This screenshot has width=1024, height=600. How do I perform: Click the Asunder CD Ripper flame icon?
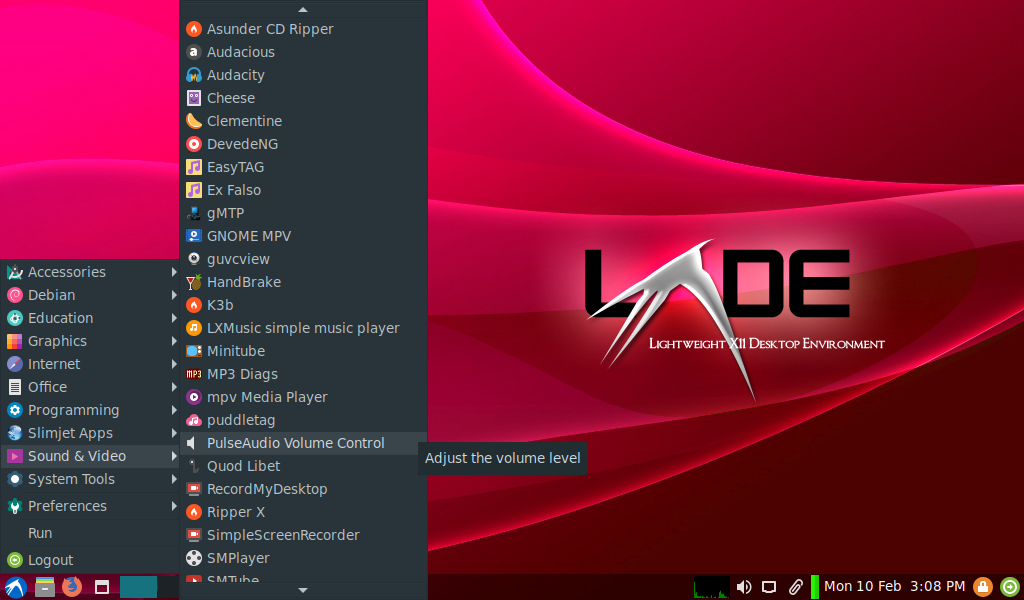[x=194, y=29]
